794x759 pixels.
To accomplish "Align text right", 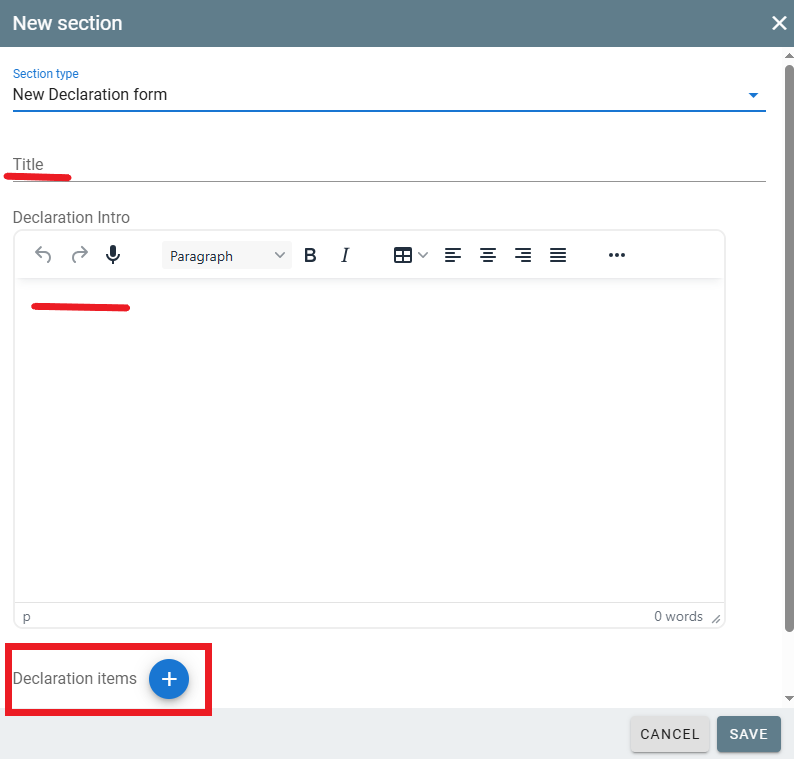I will [x=523, y=255].
